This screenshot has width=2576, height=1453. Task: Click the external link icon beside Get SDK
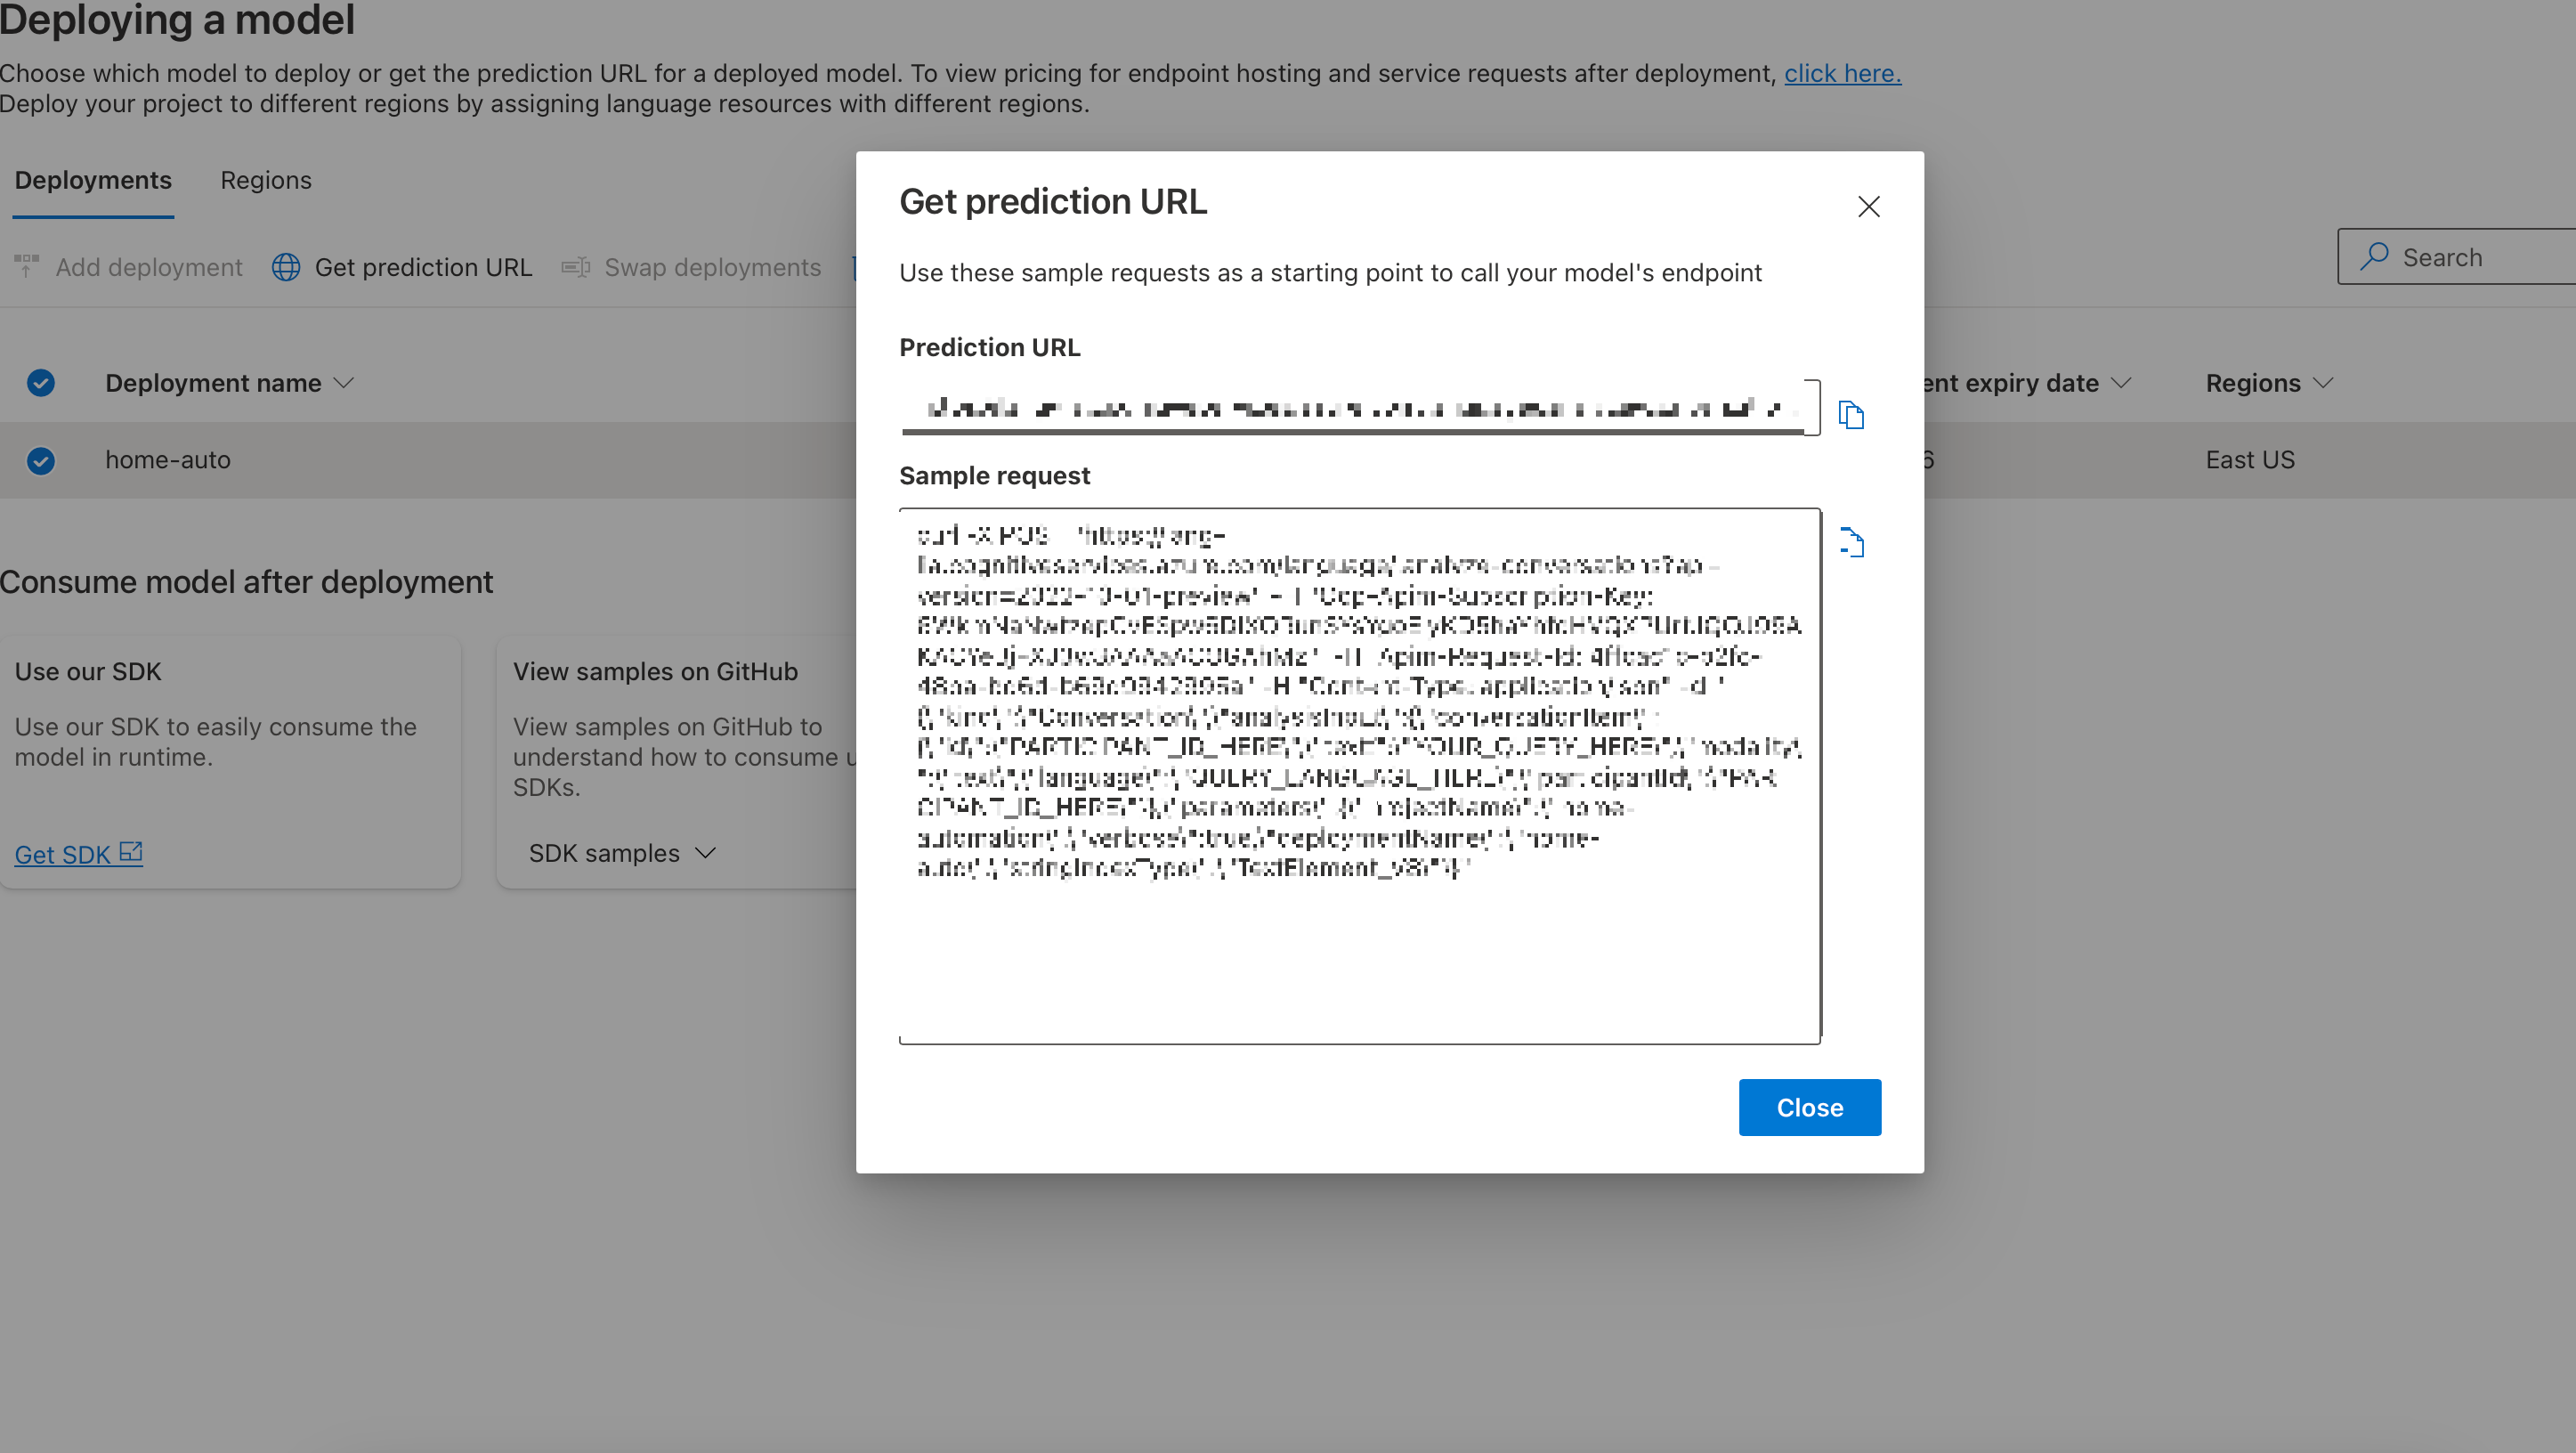pos(131,852)
